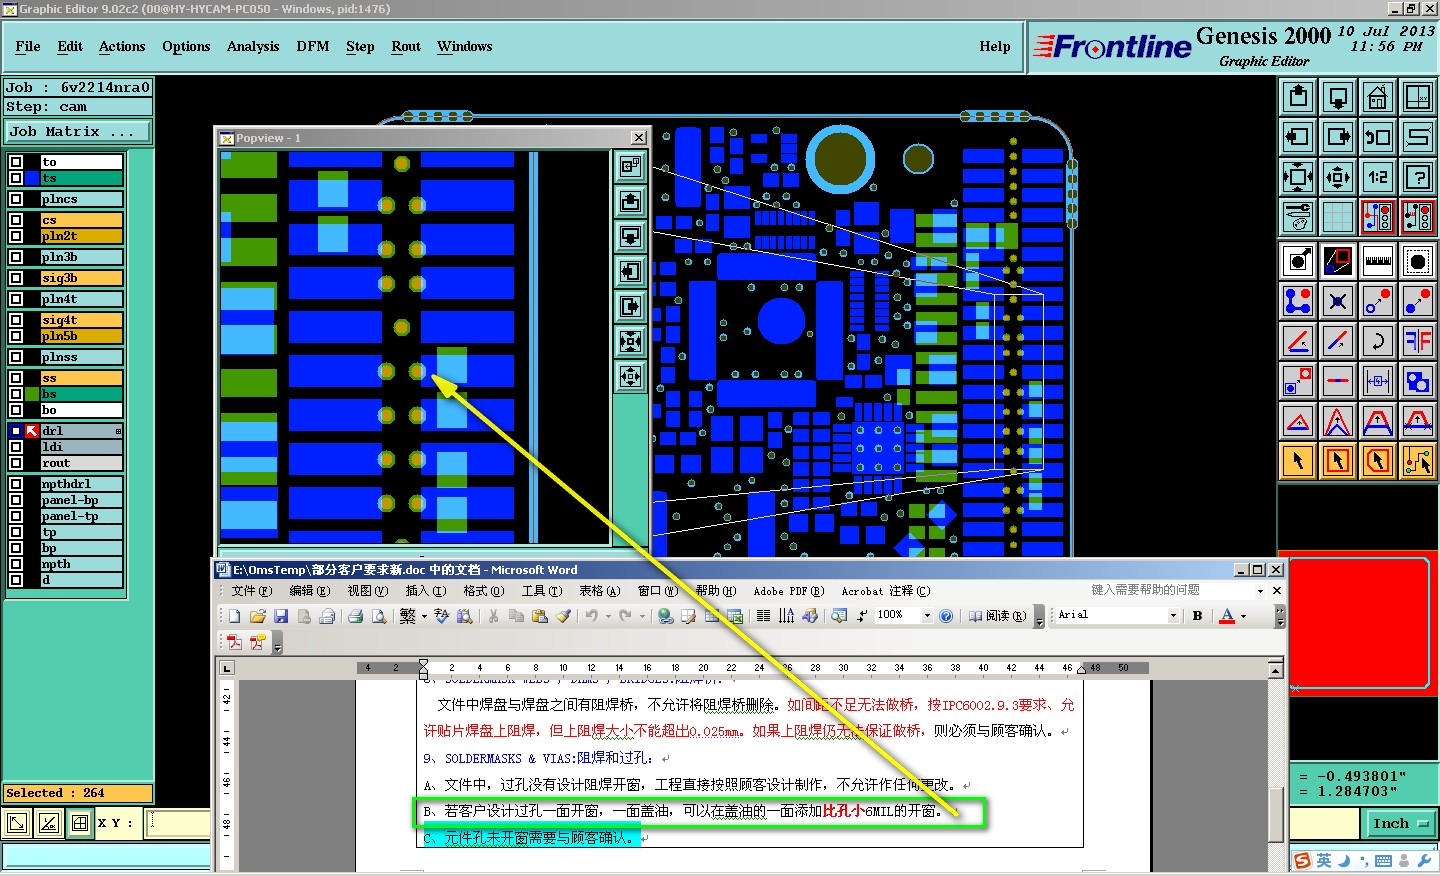The image size is (1440, 876).
Task: Click the Format Painter brush in Word
Action: click(563, 616)
